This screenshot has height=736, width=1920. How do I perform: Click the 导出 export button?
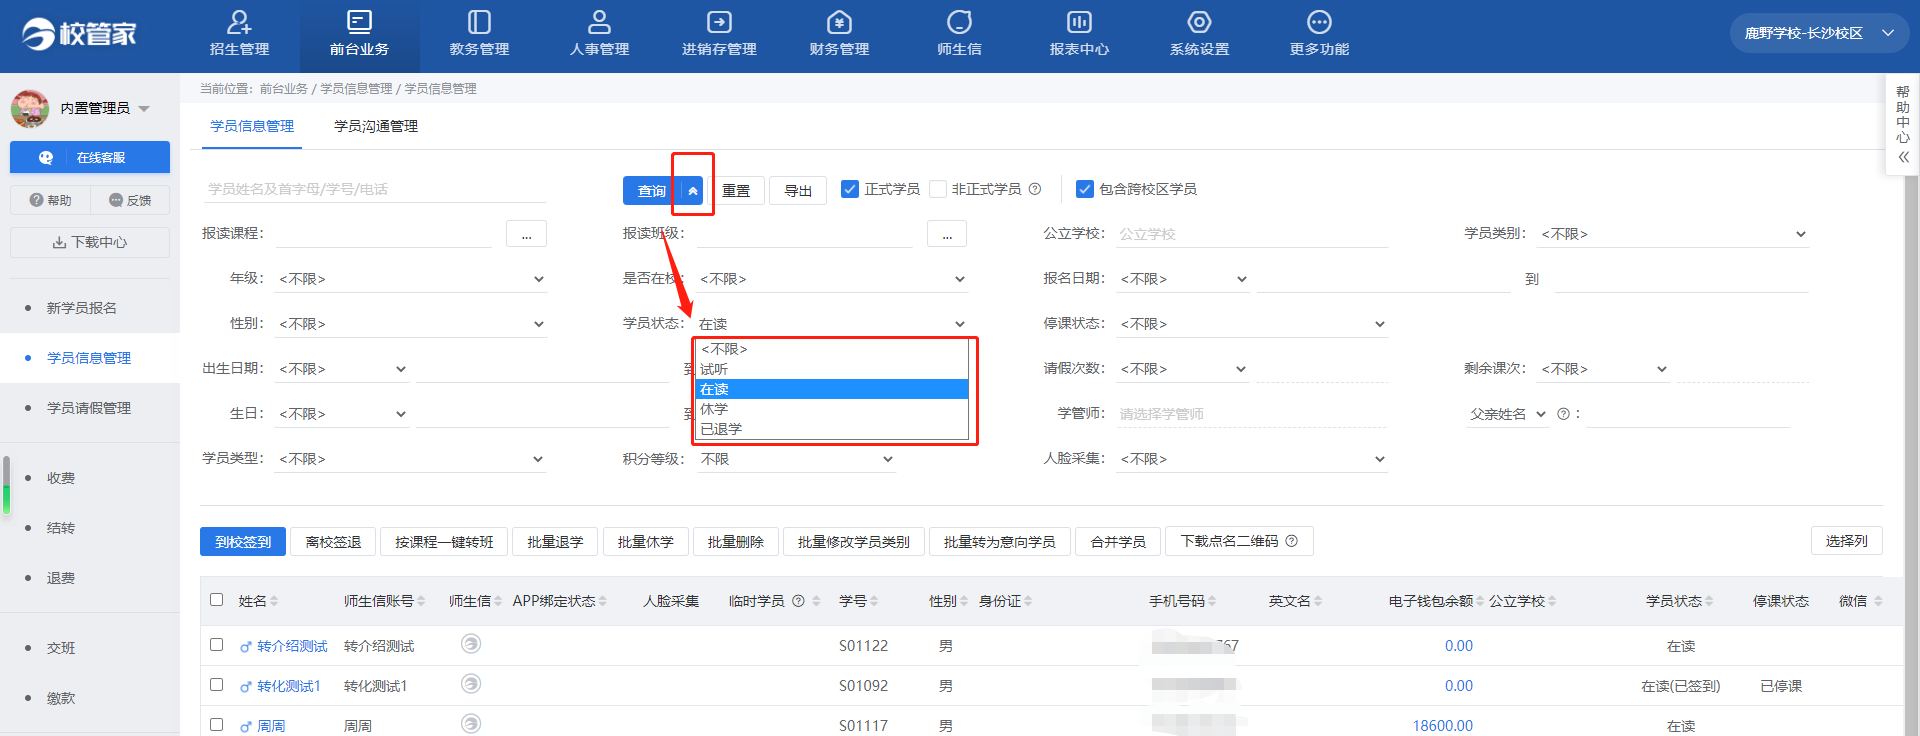[798, 190]
